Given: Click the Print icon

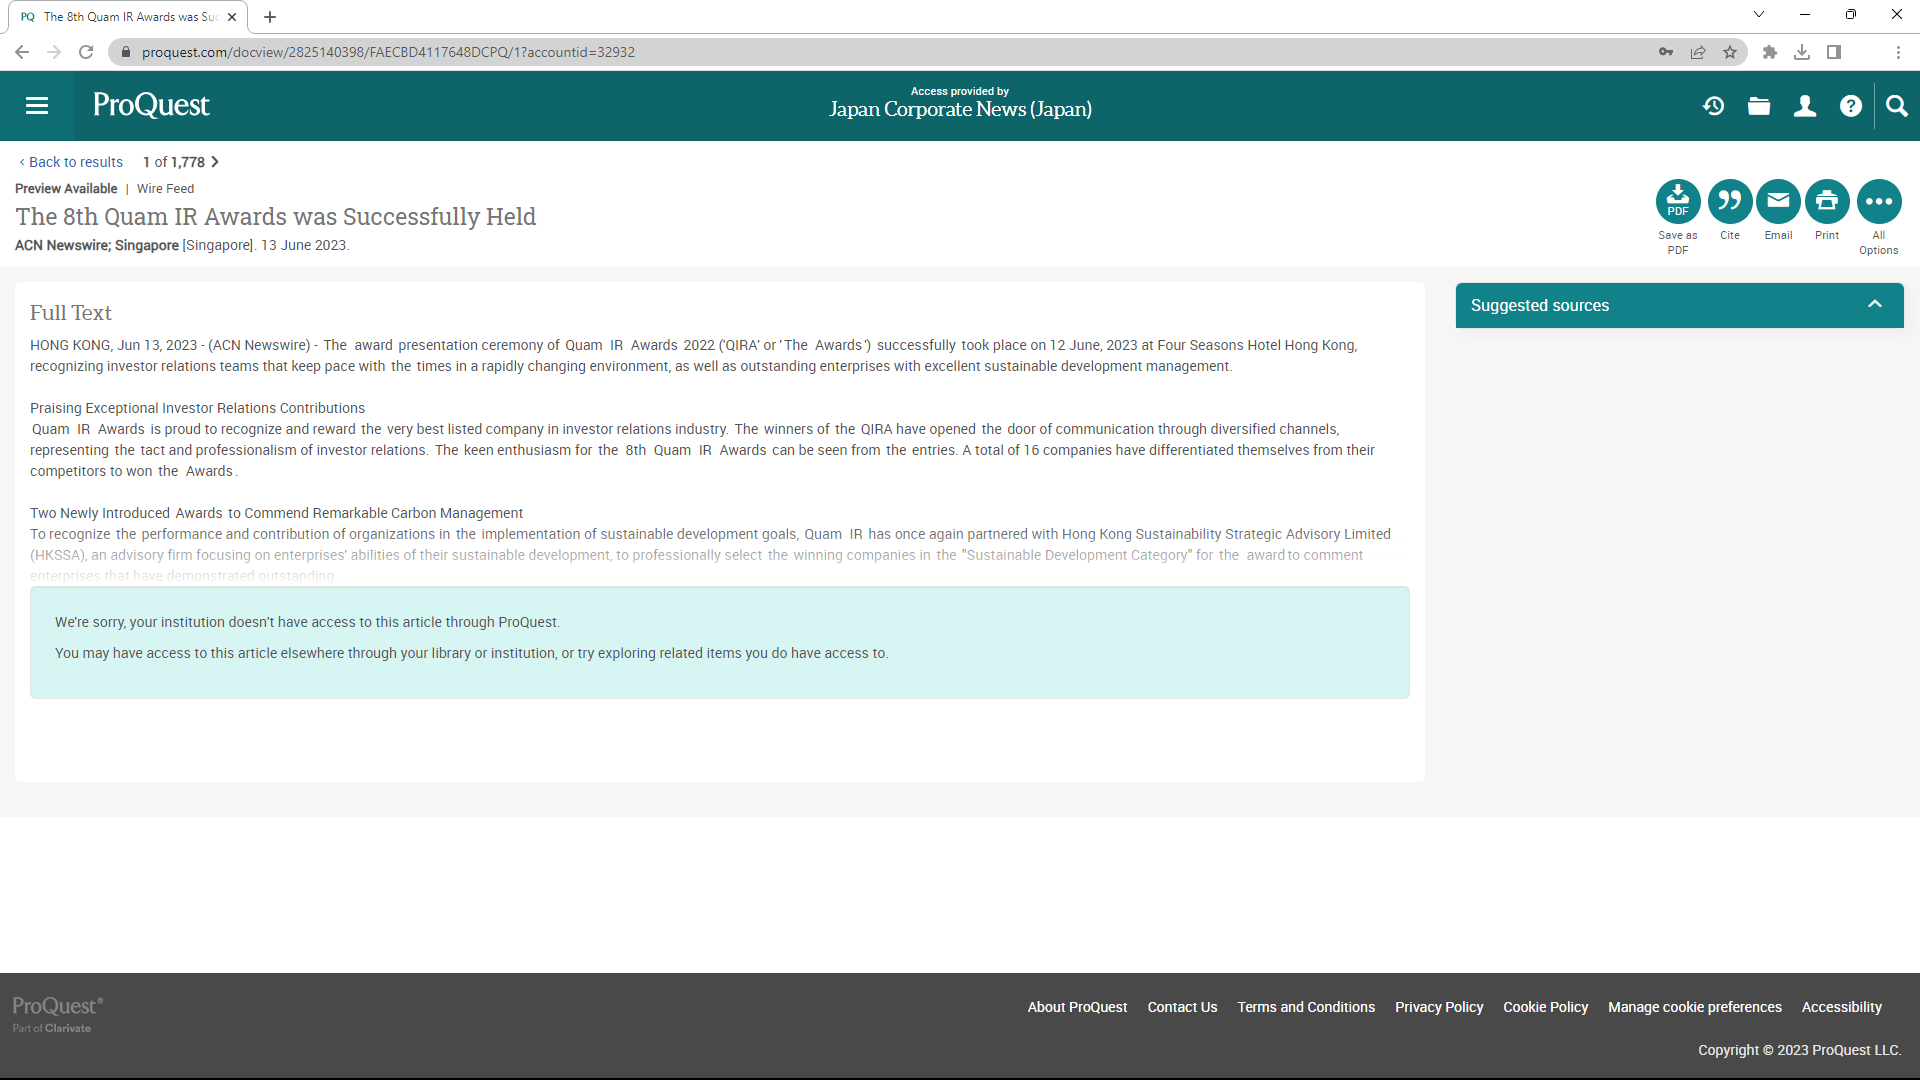Looking at the screenshot, I should [x=1827, y=202].
